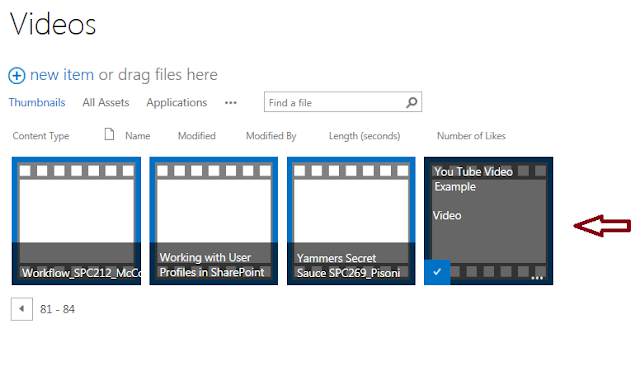Sort by Content Type column
Image resolution: width=640 pixels, height=366 pixels.
(41, 136)
